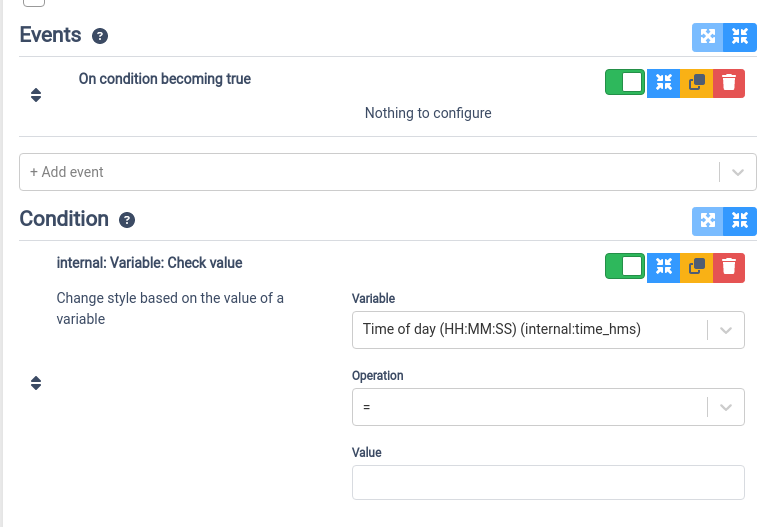This screenshot has width=771, height=527.
Task: Open the Variable dropdown showing Time of day
Action: pyautogui.click(x=548, y=330)
